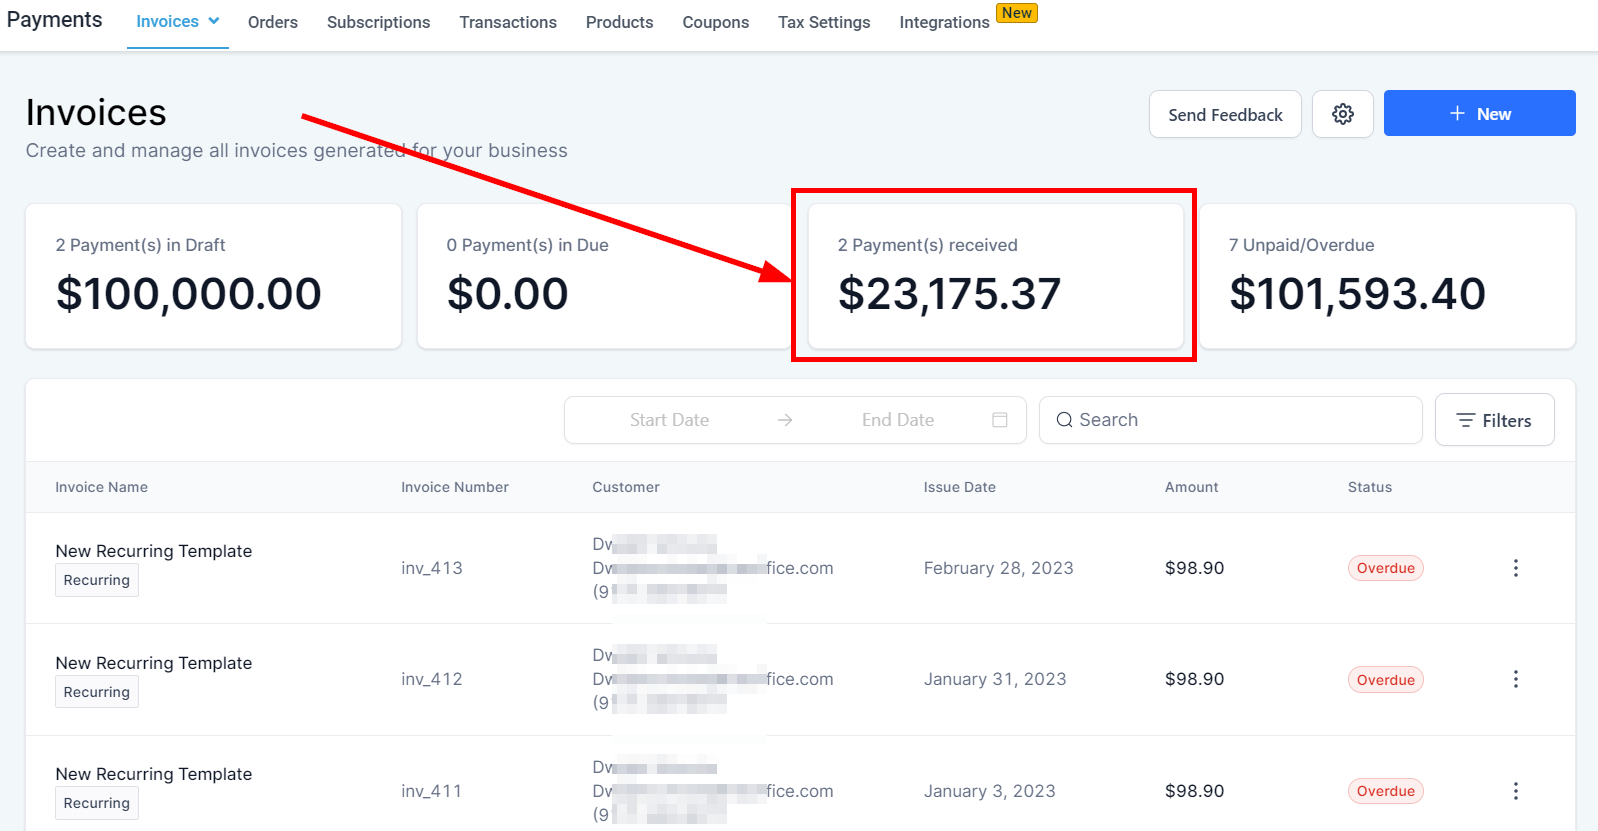Click the plus icon on New button
Screen dimensions: 1598x831
tap(1457, 114)
